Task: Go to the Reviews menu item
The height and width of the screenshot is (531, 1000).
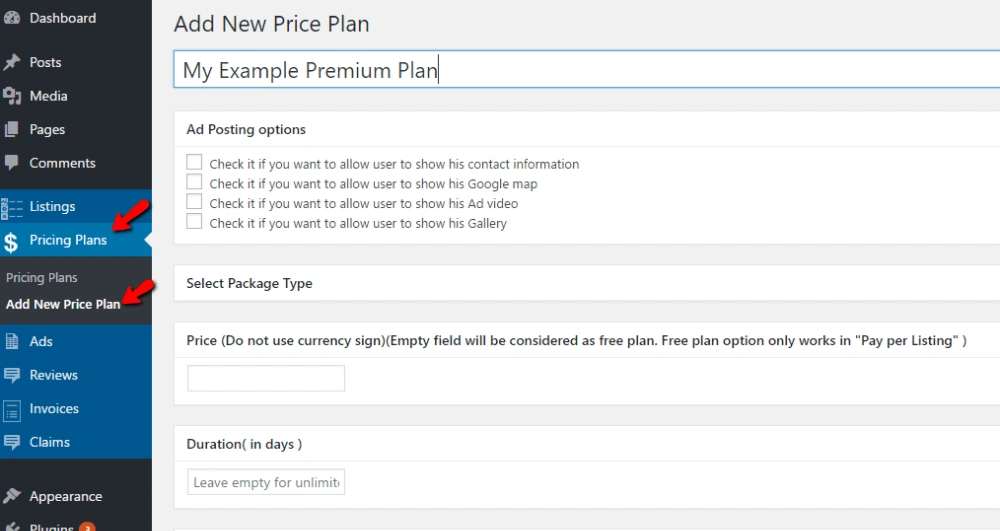Action: point(53,375)
